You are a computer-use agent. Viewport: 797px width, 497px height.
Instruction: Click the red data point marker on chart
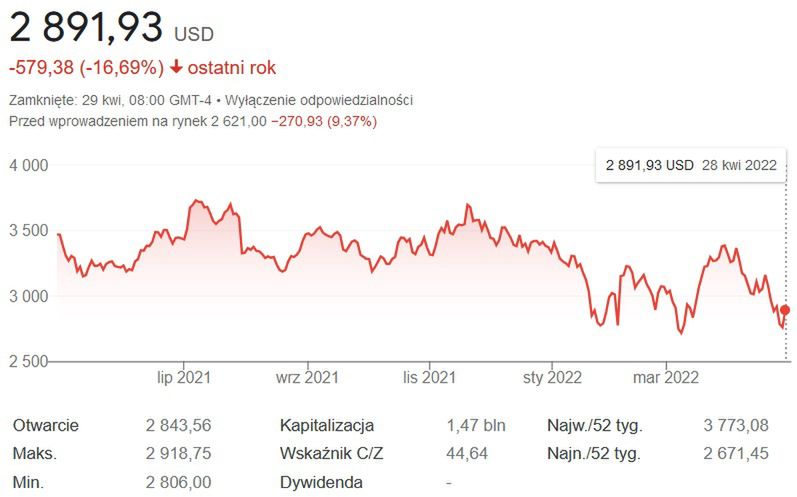(785, 310)
